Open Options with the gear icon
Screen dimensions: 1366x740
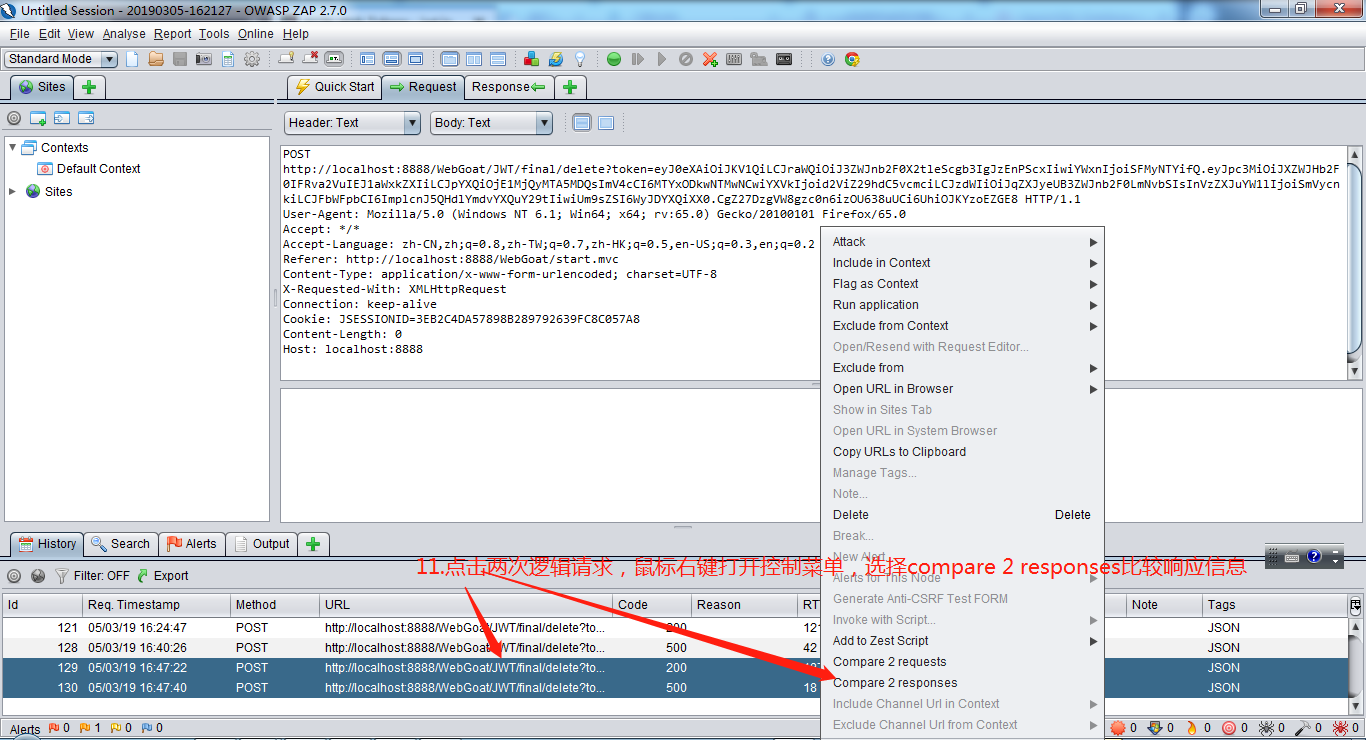pos(252,59)
